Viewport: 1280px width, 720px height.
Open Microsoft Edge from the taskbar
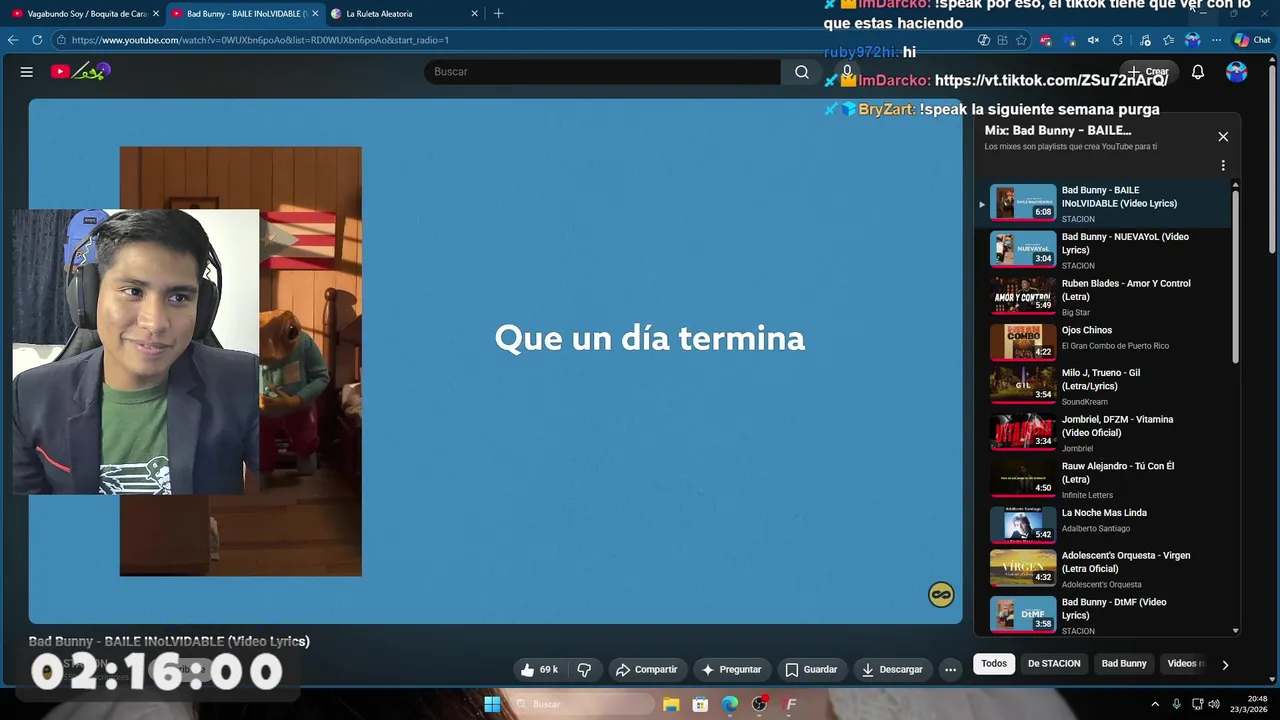[x=730, y=704]
